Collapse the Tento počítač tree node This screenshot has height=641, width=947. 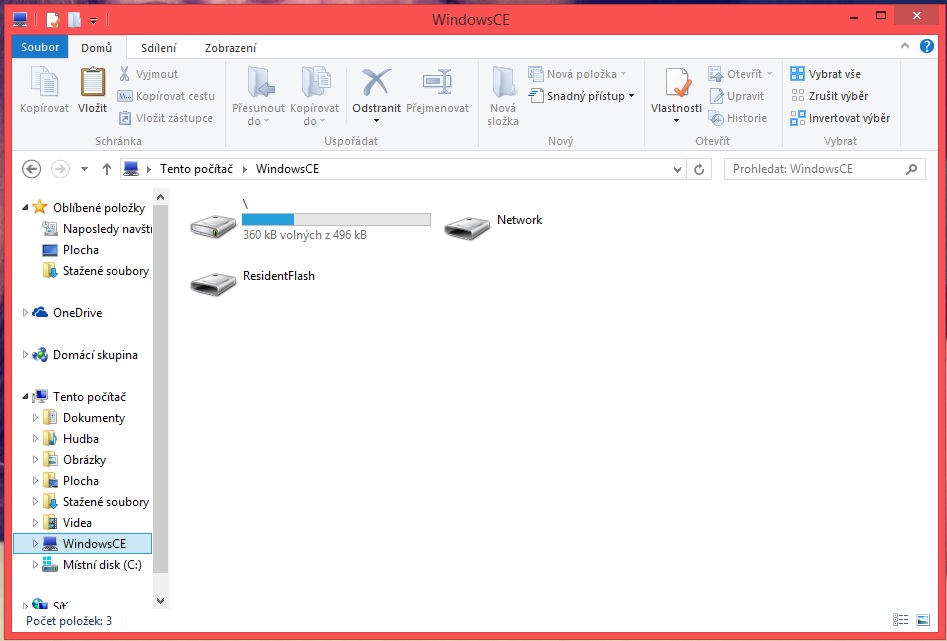[x=25, y=397]
